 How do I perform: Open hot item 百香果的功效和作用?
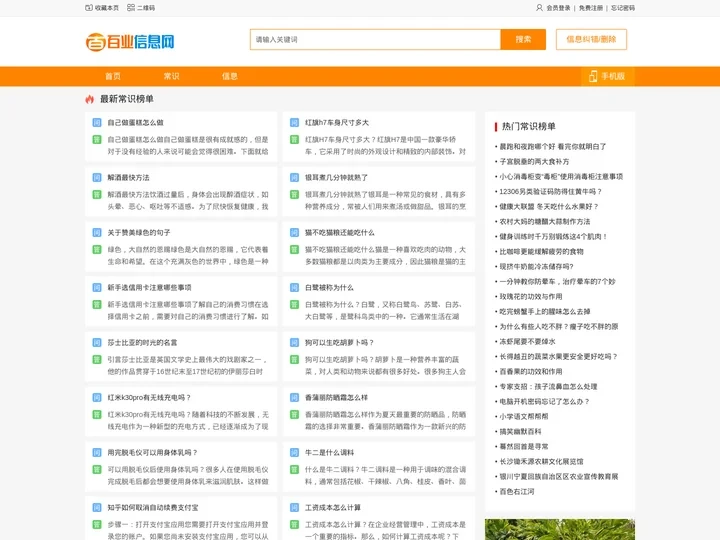531,371
